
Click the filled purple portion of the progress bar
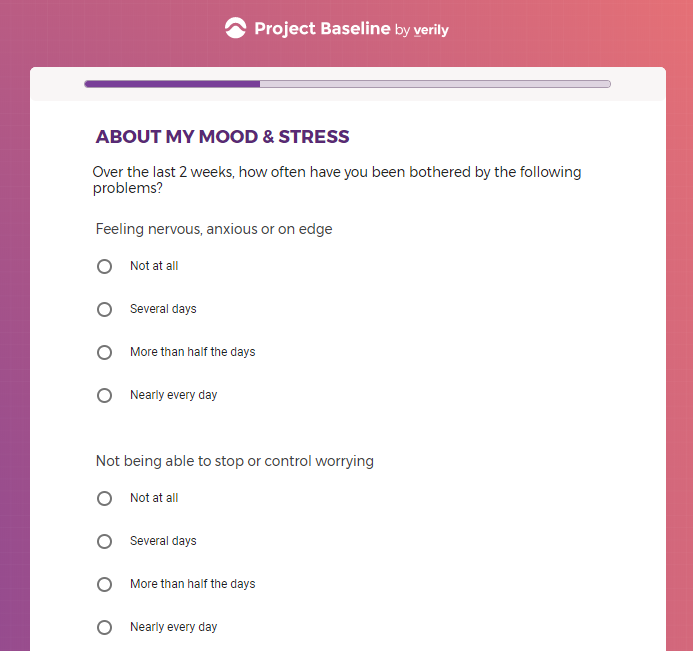pos(172,84)
